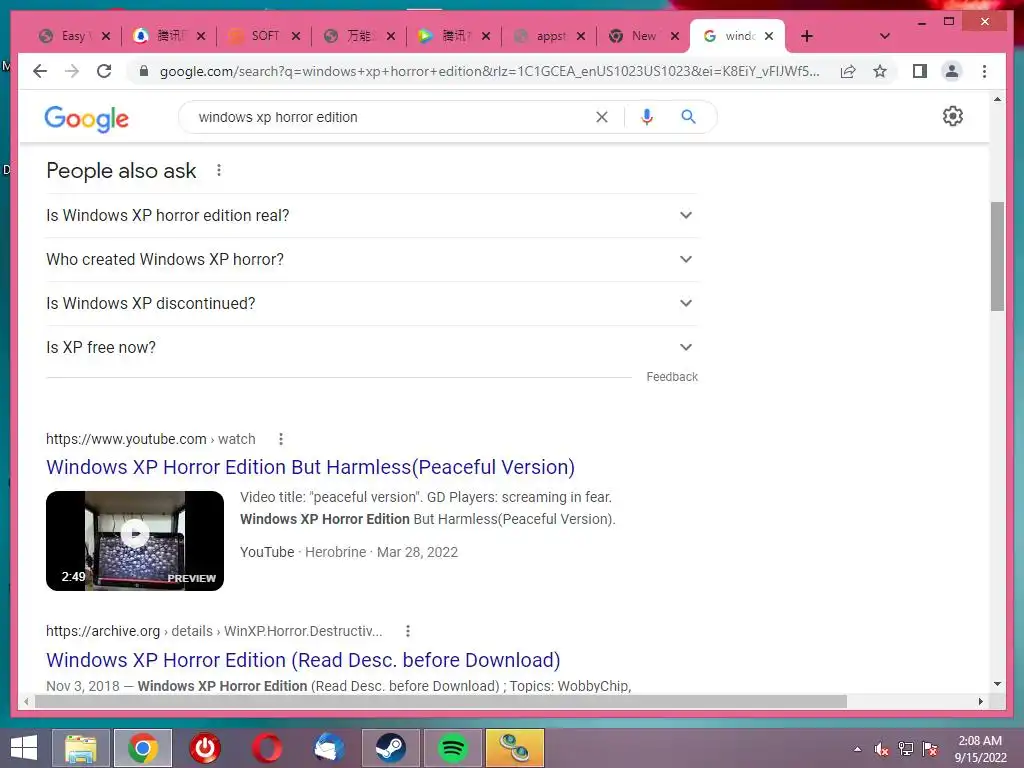The width and height of the screenshot is (1024, 768).
Task: Open the Google logo homepage
Action: [86, 119]
